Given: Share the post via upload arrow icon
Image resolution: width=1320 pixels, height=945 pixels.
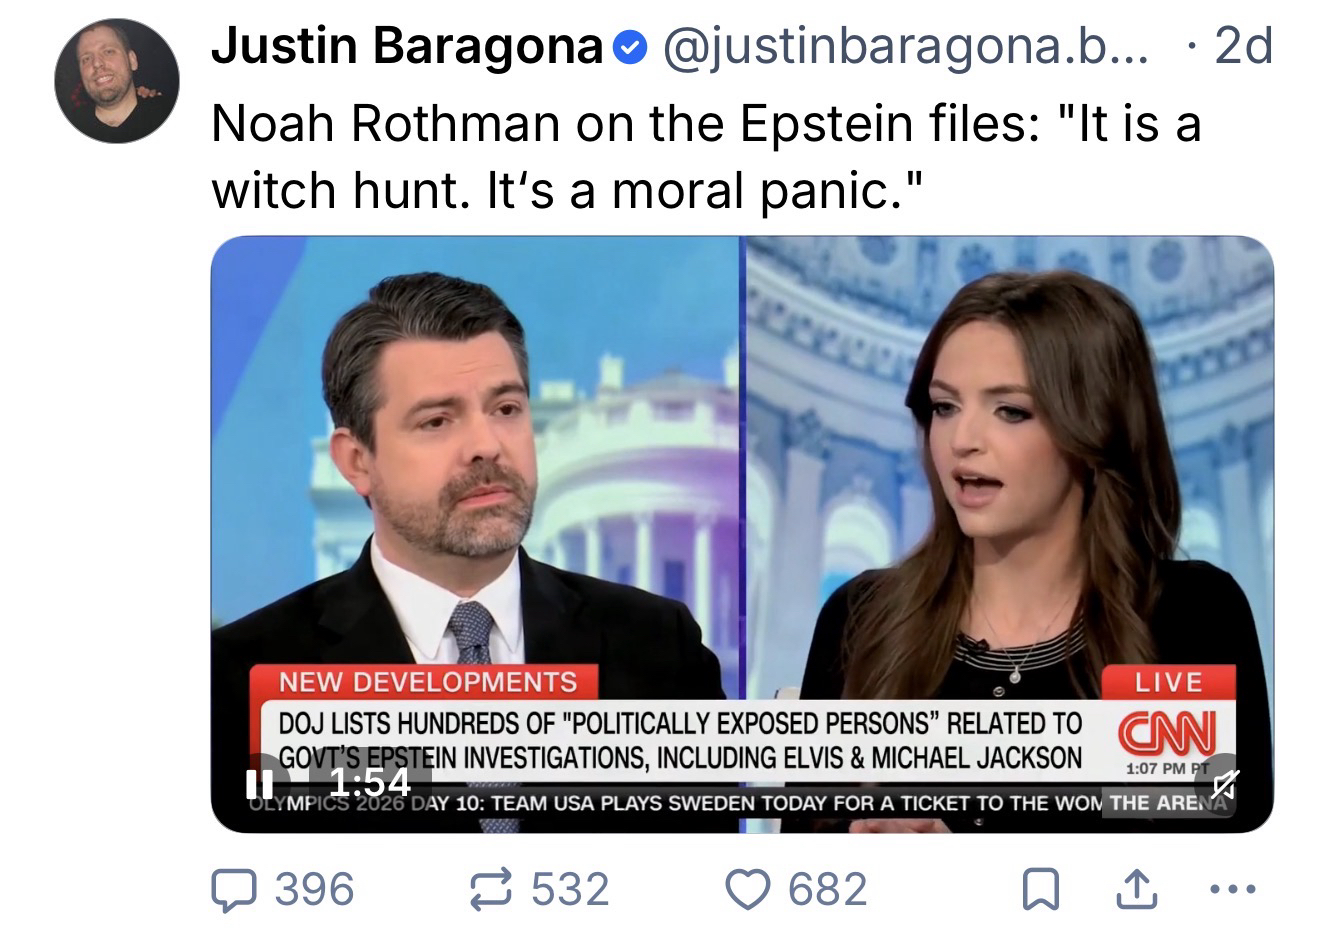Looking at the screenshot, I should coord(1136,889).
